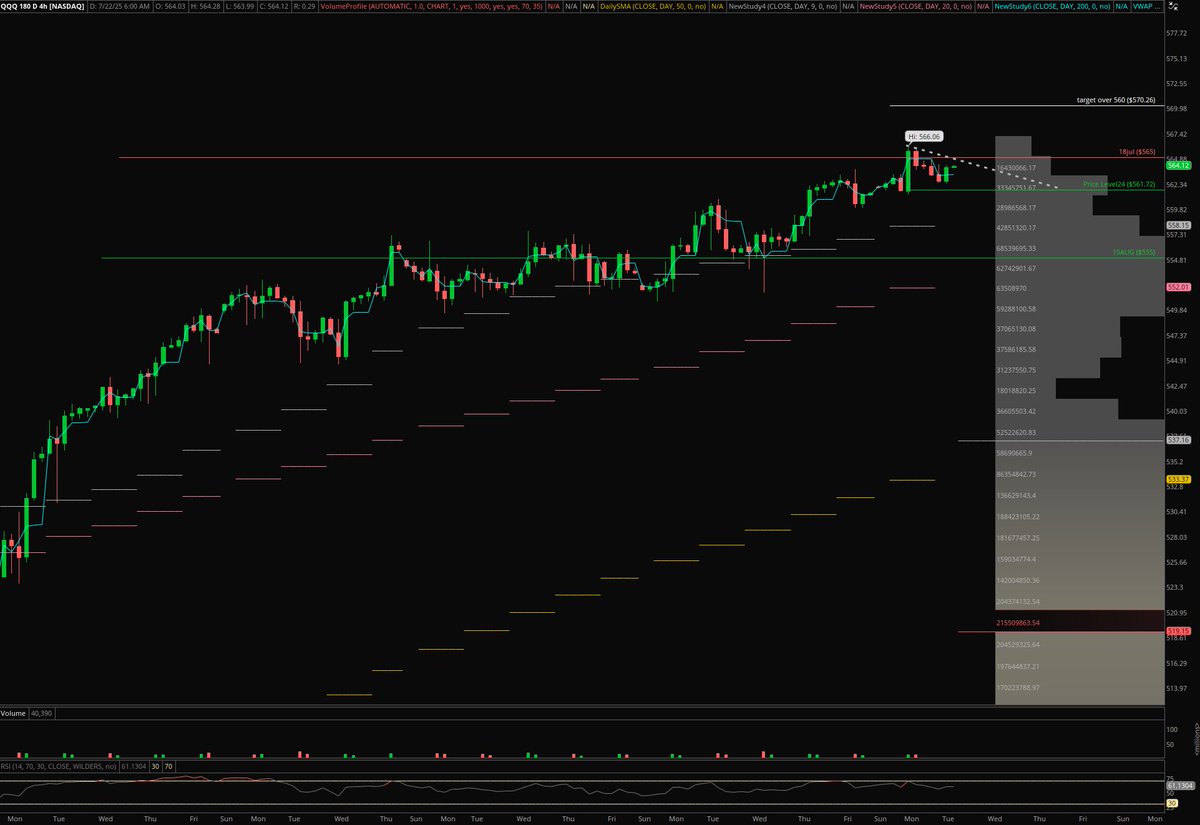Select the 'target over 560 ($570.26)' line label
This screenshot has width=1200, height=825.
coord(1115,100)
